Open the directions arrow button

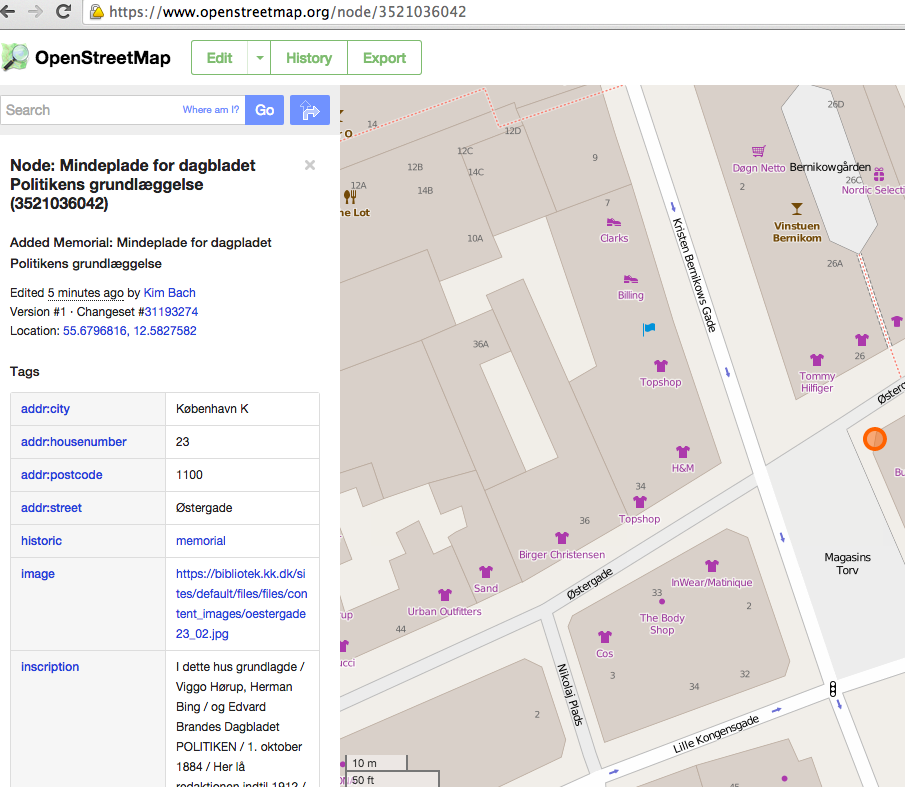pos(310,110)
